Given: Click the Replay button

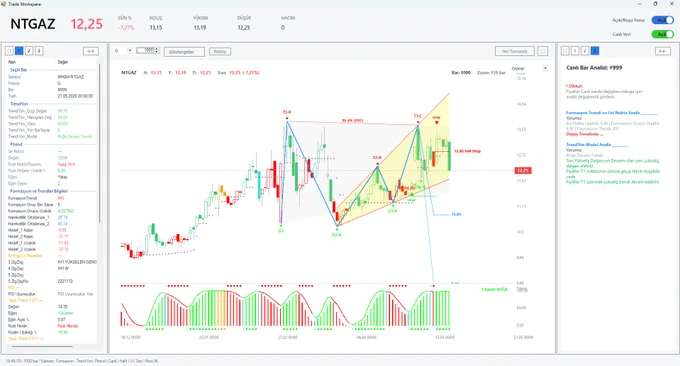Looking at the screenshot, I should [220, 51].
